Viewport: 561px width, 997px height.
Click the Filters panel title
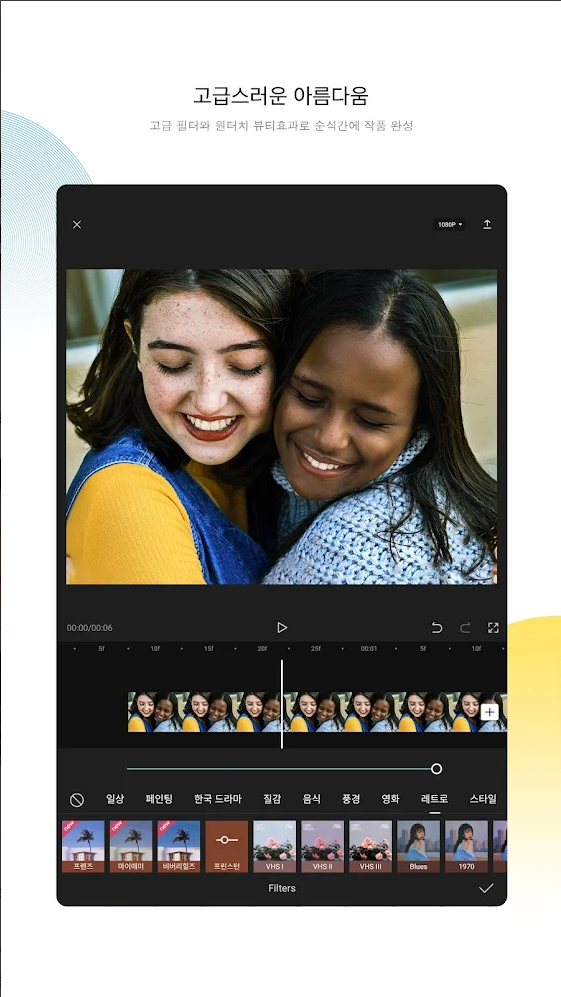[282, 888]
